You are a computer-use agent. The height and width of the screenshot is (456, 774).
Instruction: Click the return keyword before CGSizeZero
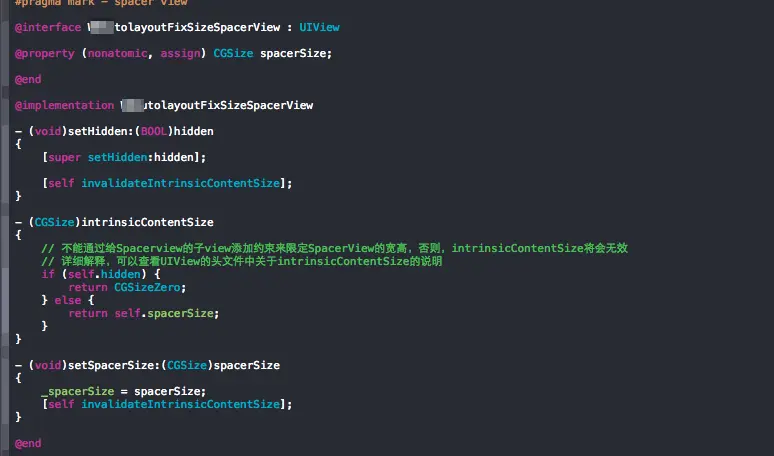tap(87, 288)
